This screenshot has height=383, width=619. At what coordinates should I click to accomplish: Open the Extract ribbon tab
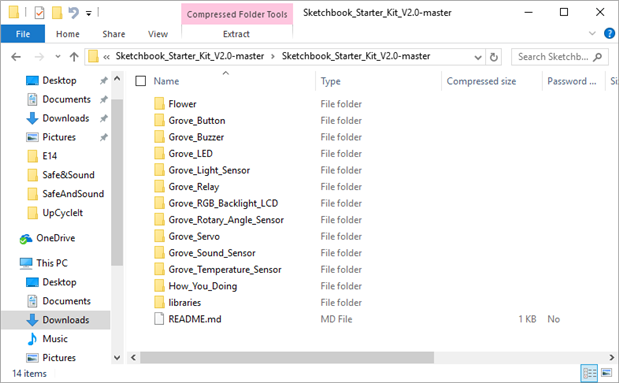[236, 34]
